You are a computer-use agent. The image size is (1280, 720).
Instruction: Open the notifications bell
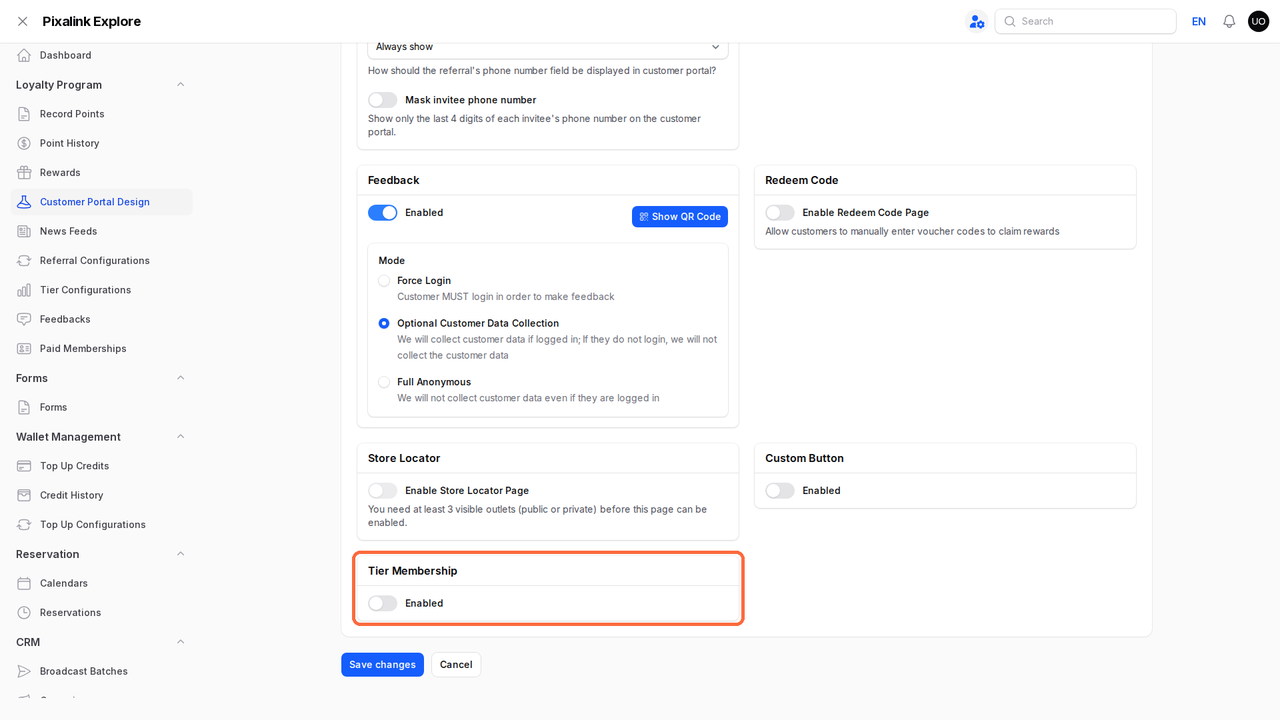pyautogui.click(x=1229, y=21)
